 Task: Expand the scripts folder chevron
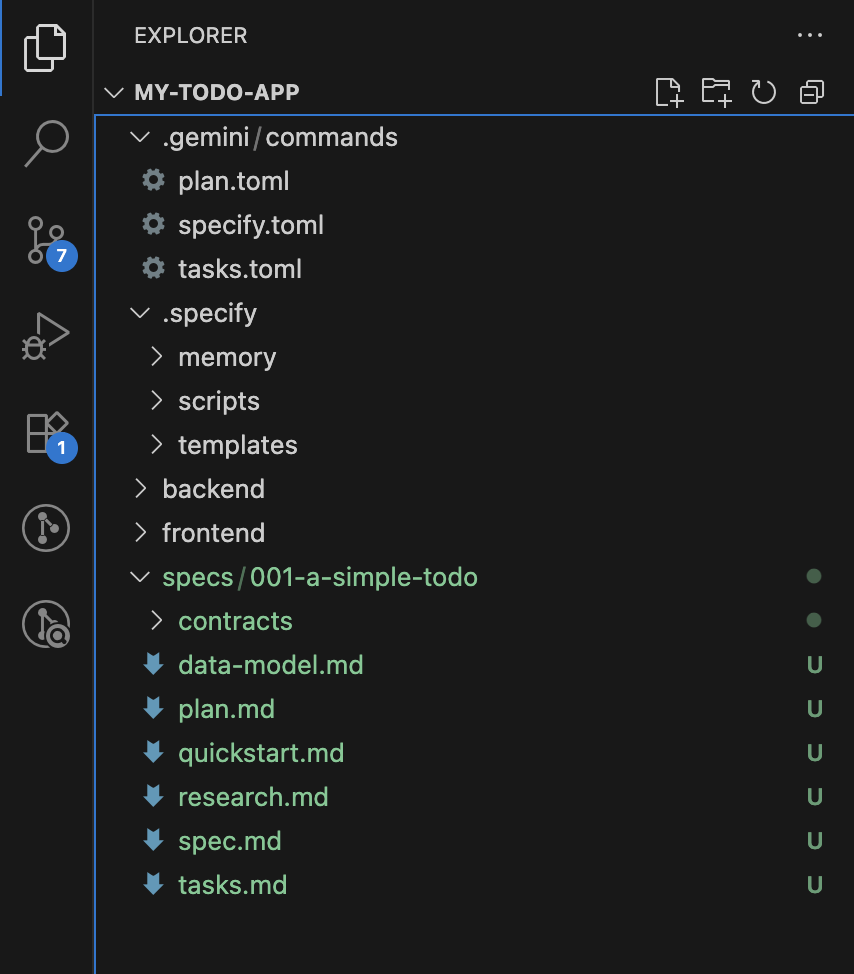157,401
